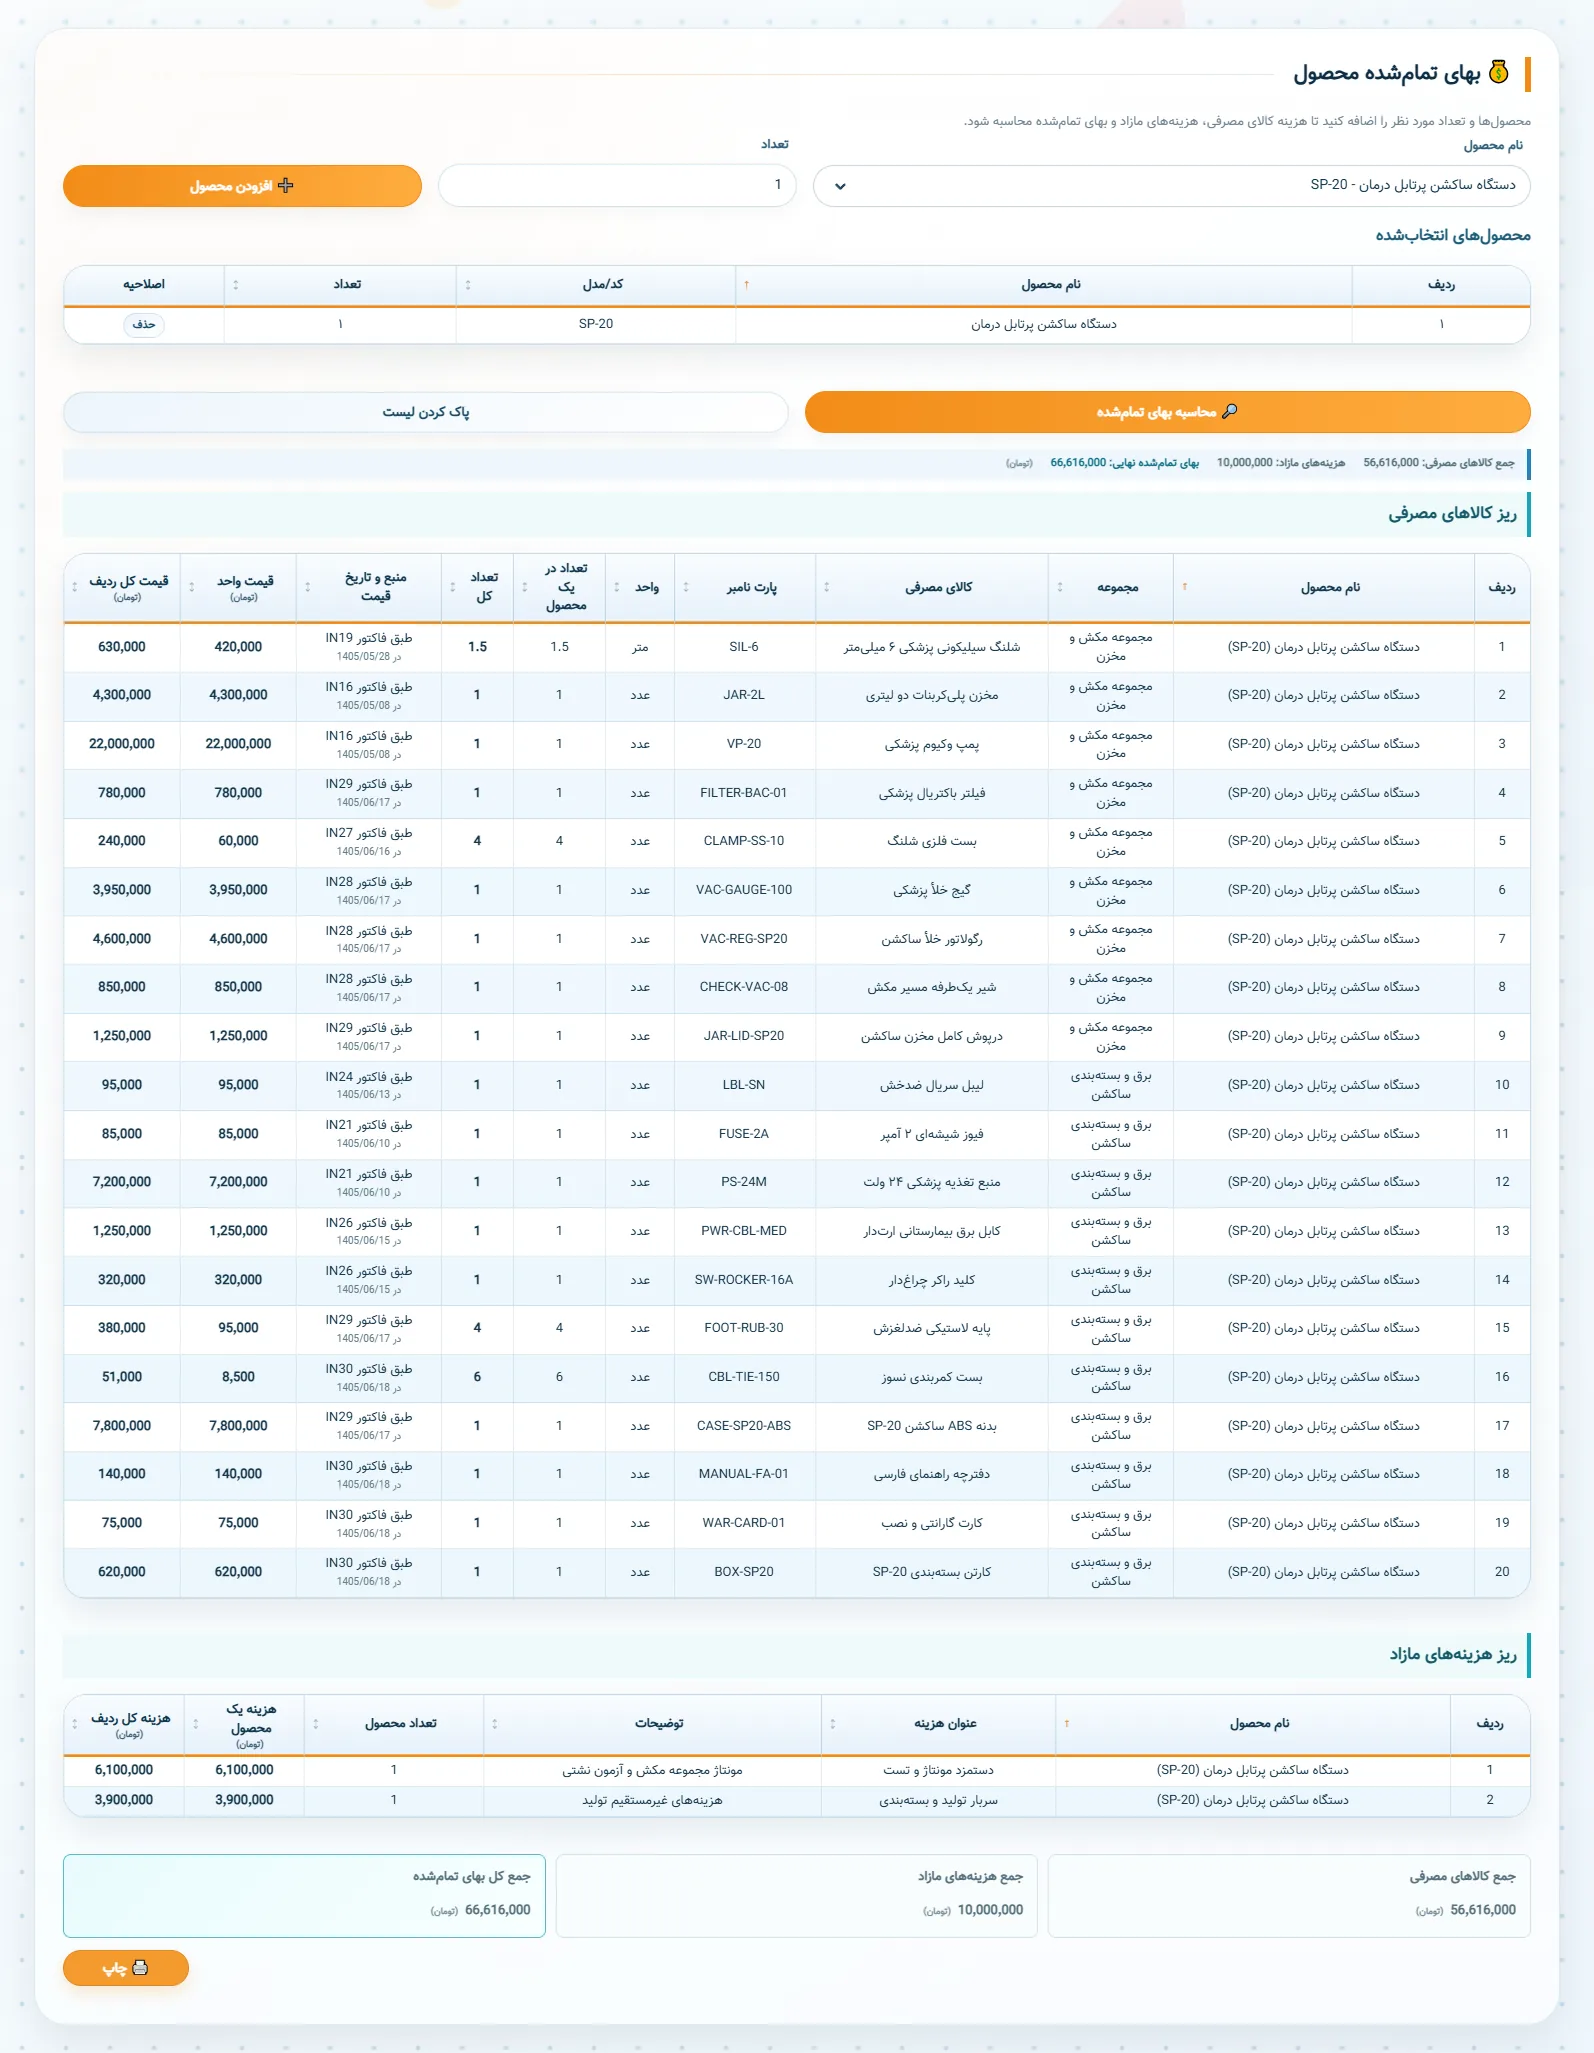The image size is (1594, 2053).
Task: Click part number PS-24M cell
Action: pyautogui.click(x=744, y=1182)
